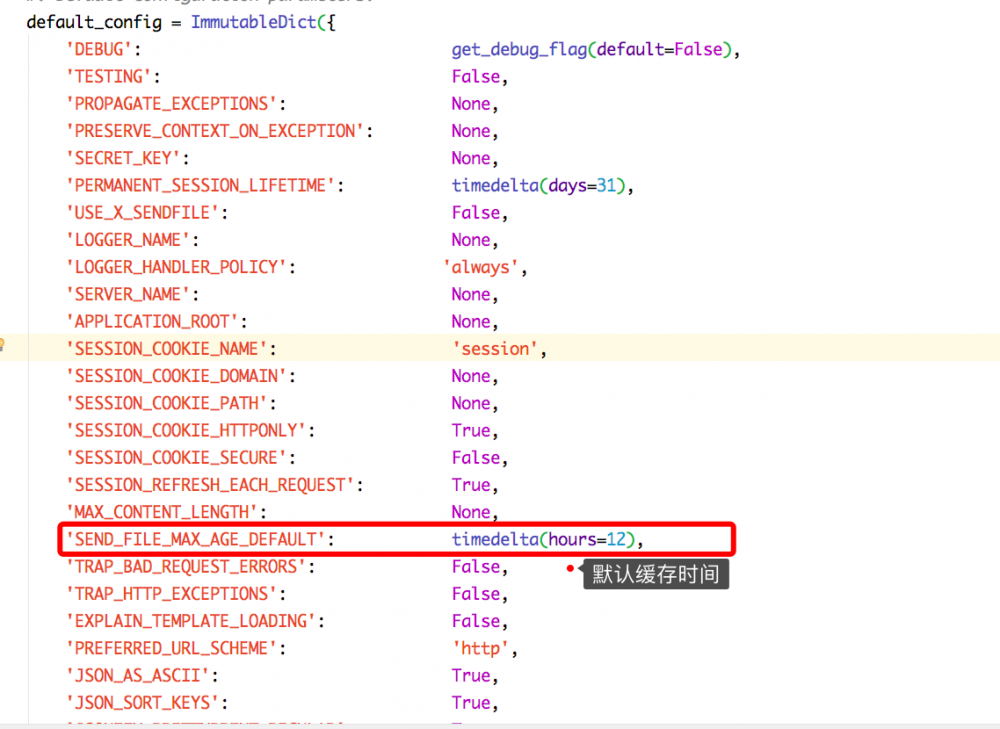Select the 'LOGGER_HANDLER_POLICY' key
Image resolution: width=1000 pixels, height=729 pixels.
[x=177, y=267]
